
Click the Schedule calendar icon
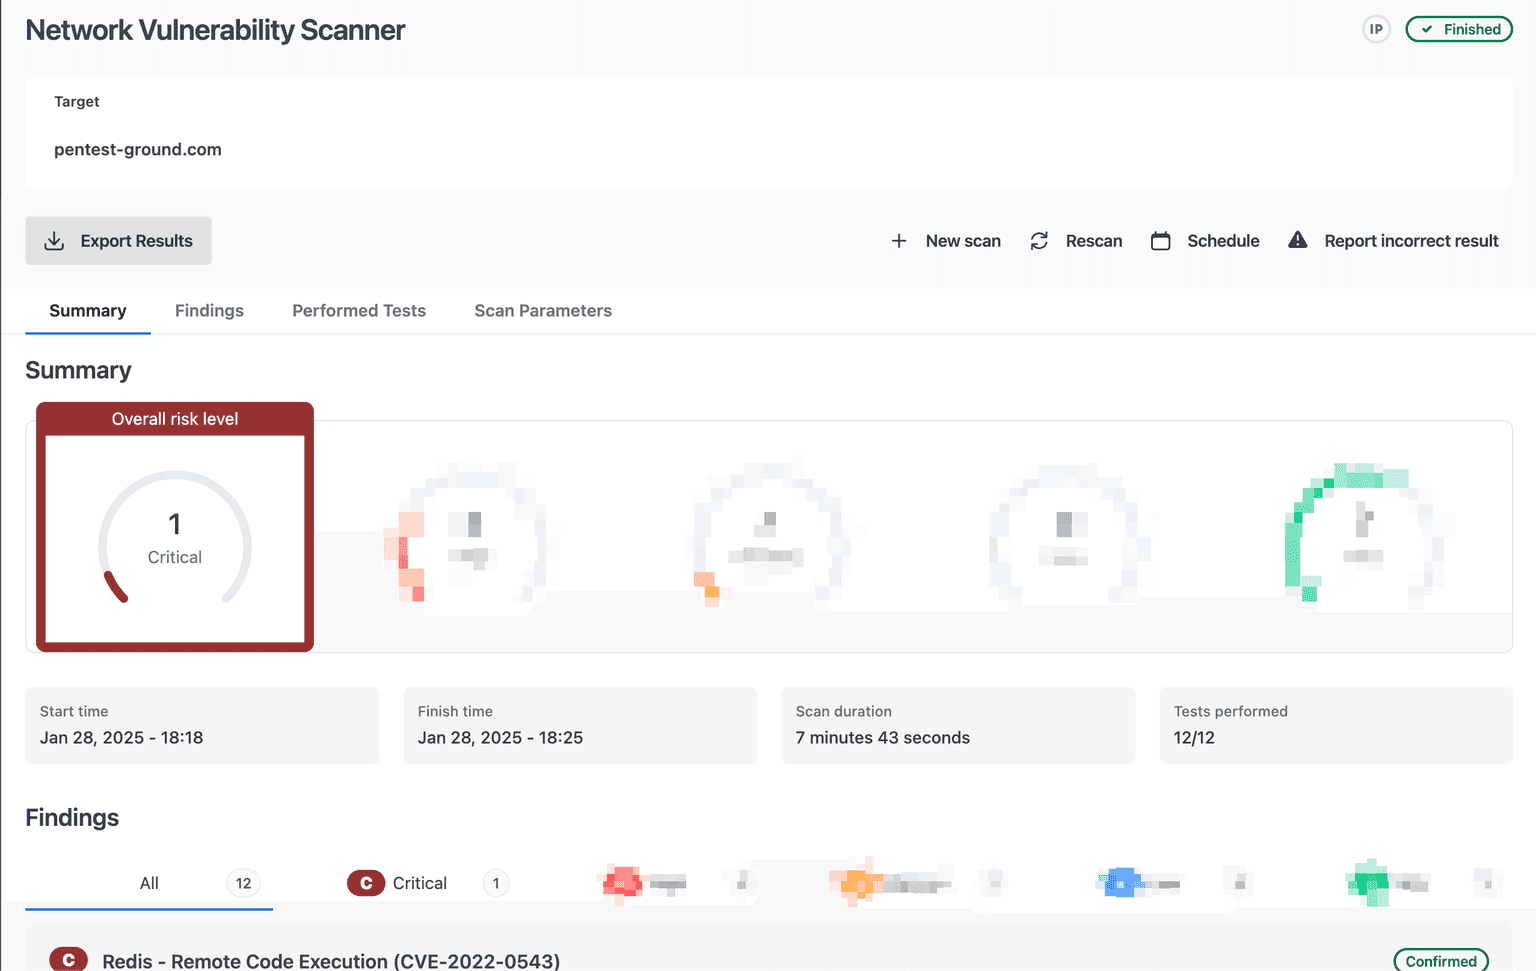(x=1160, y=241)
